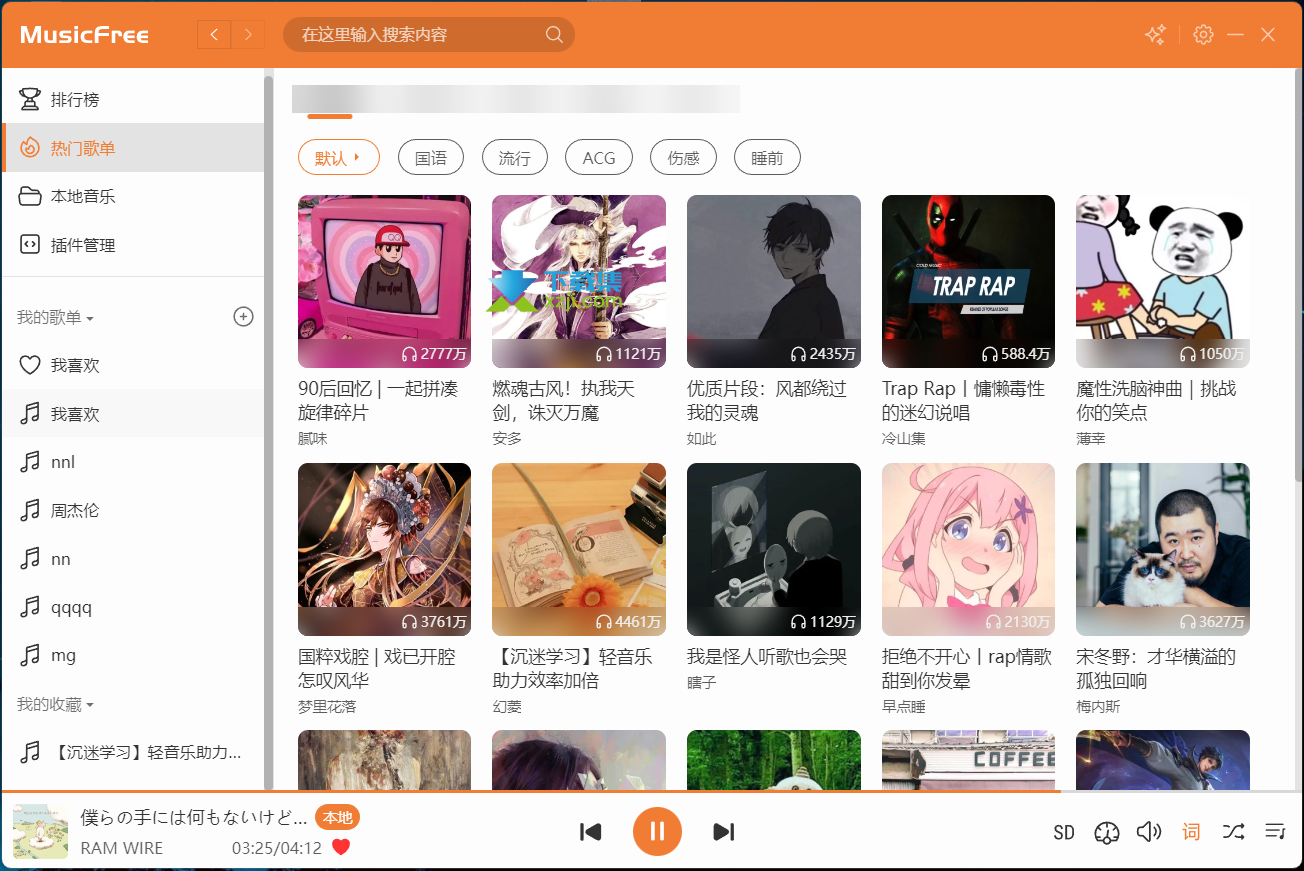Unlike the song via red heart
This screenshot has height=871, width=1304.
tap(341, 848)
